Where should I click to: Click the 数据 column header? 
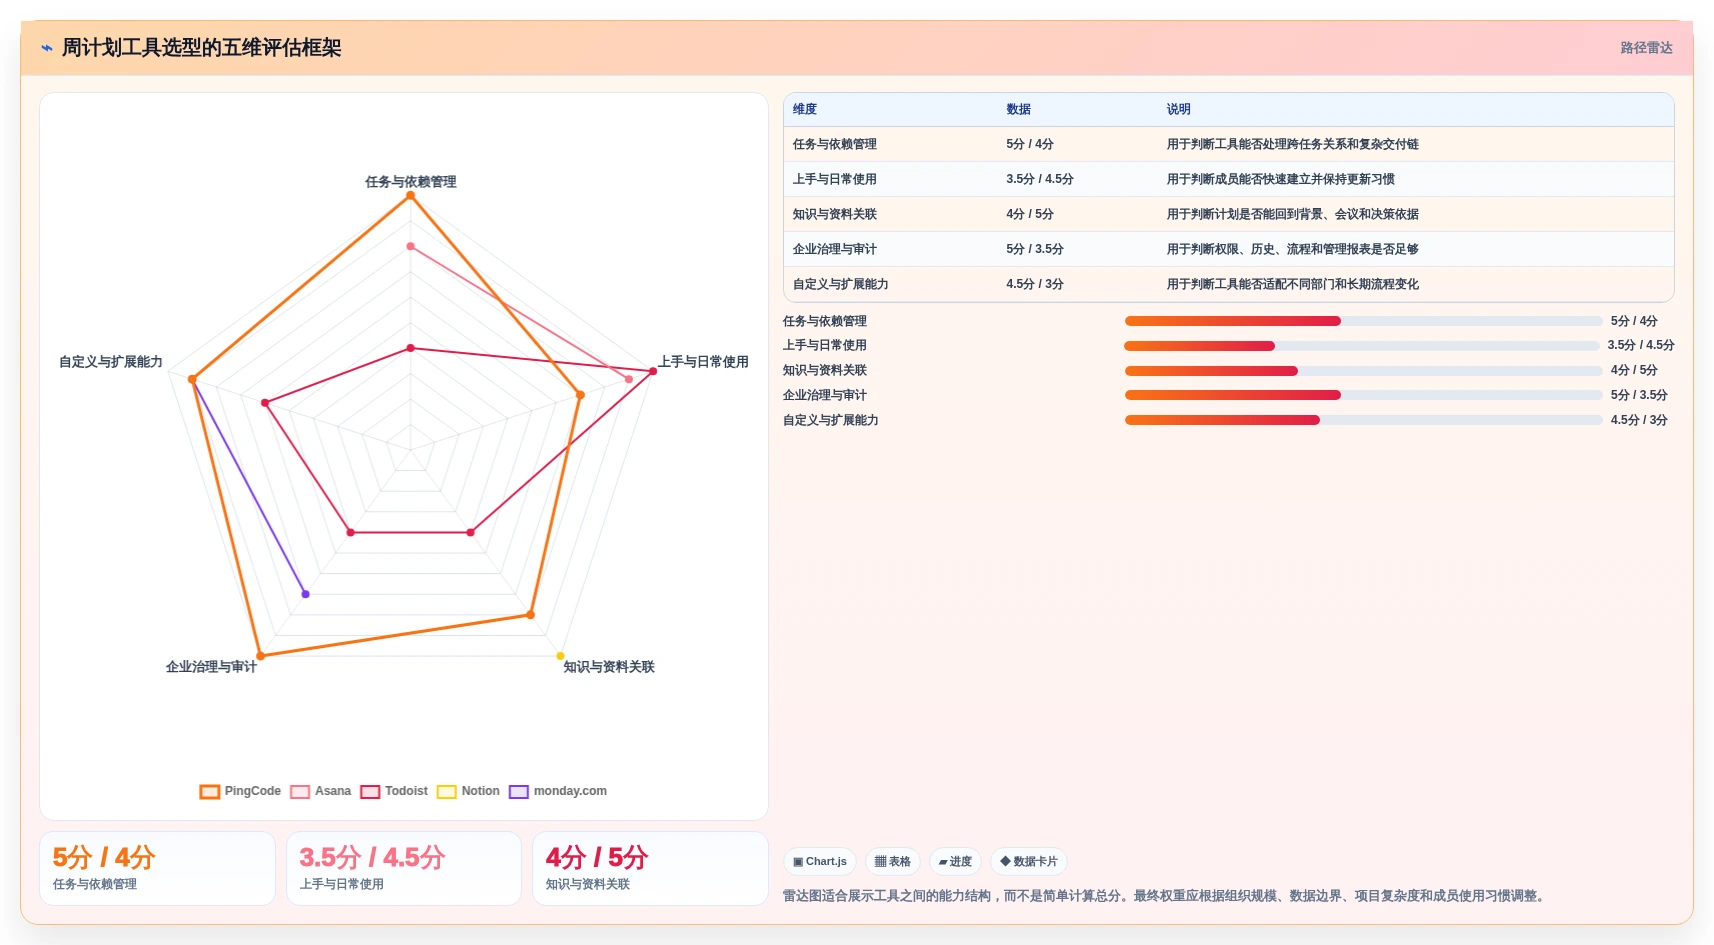(x=1018, y=109)
